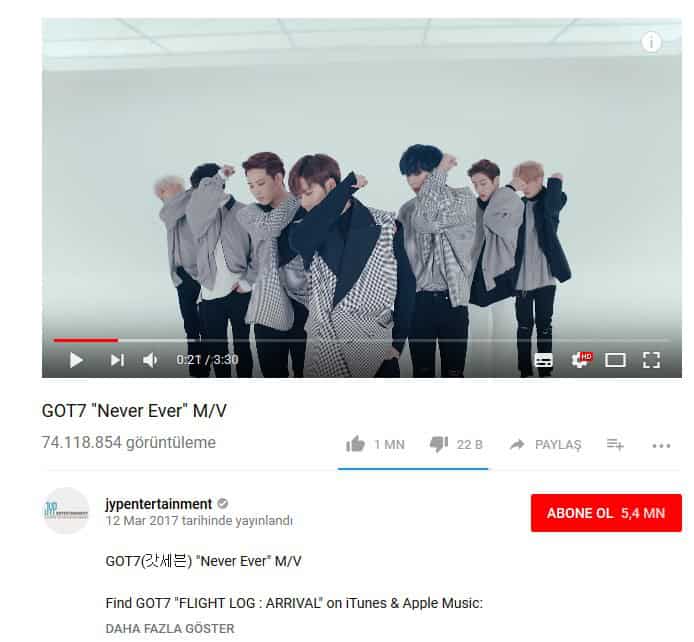Switch to theater mode view
Viewport: 694px width, 642px height.
615,360
